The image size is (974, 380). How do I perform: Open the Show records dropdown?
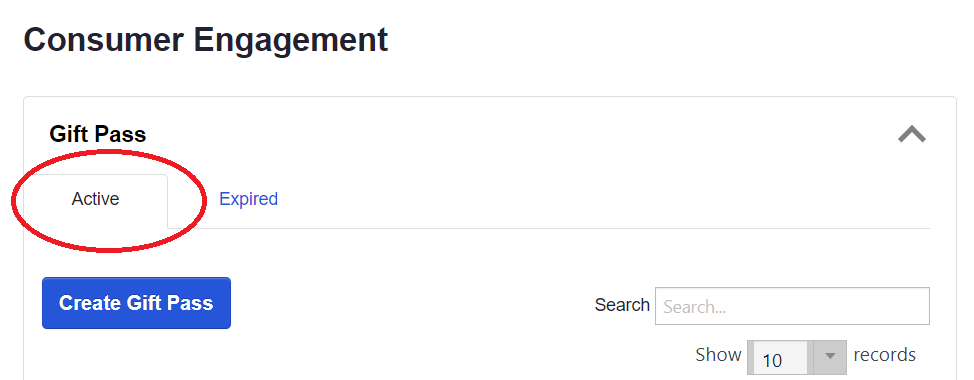coord(796,358)
